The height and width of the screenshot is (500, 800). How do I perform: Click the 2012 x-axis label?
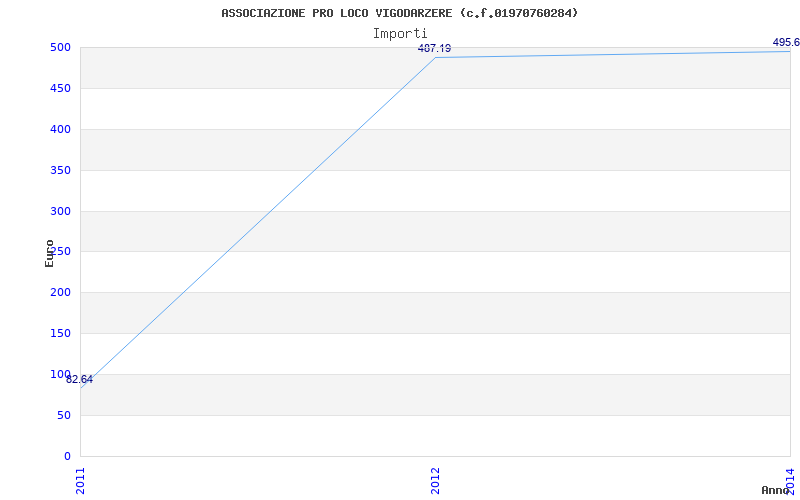click(435, 481)
